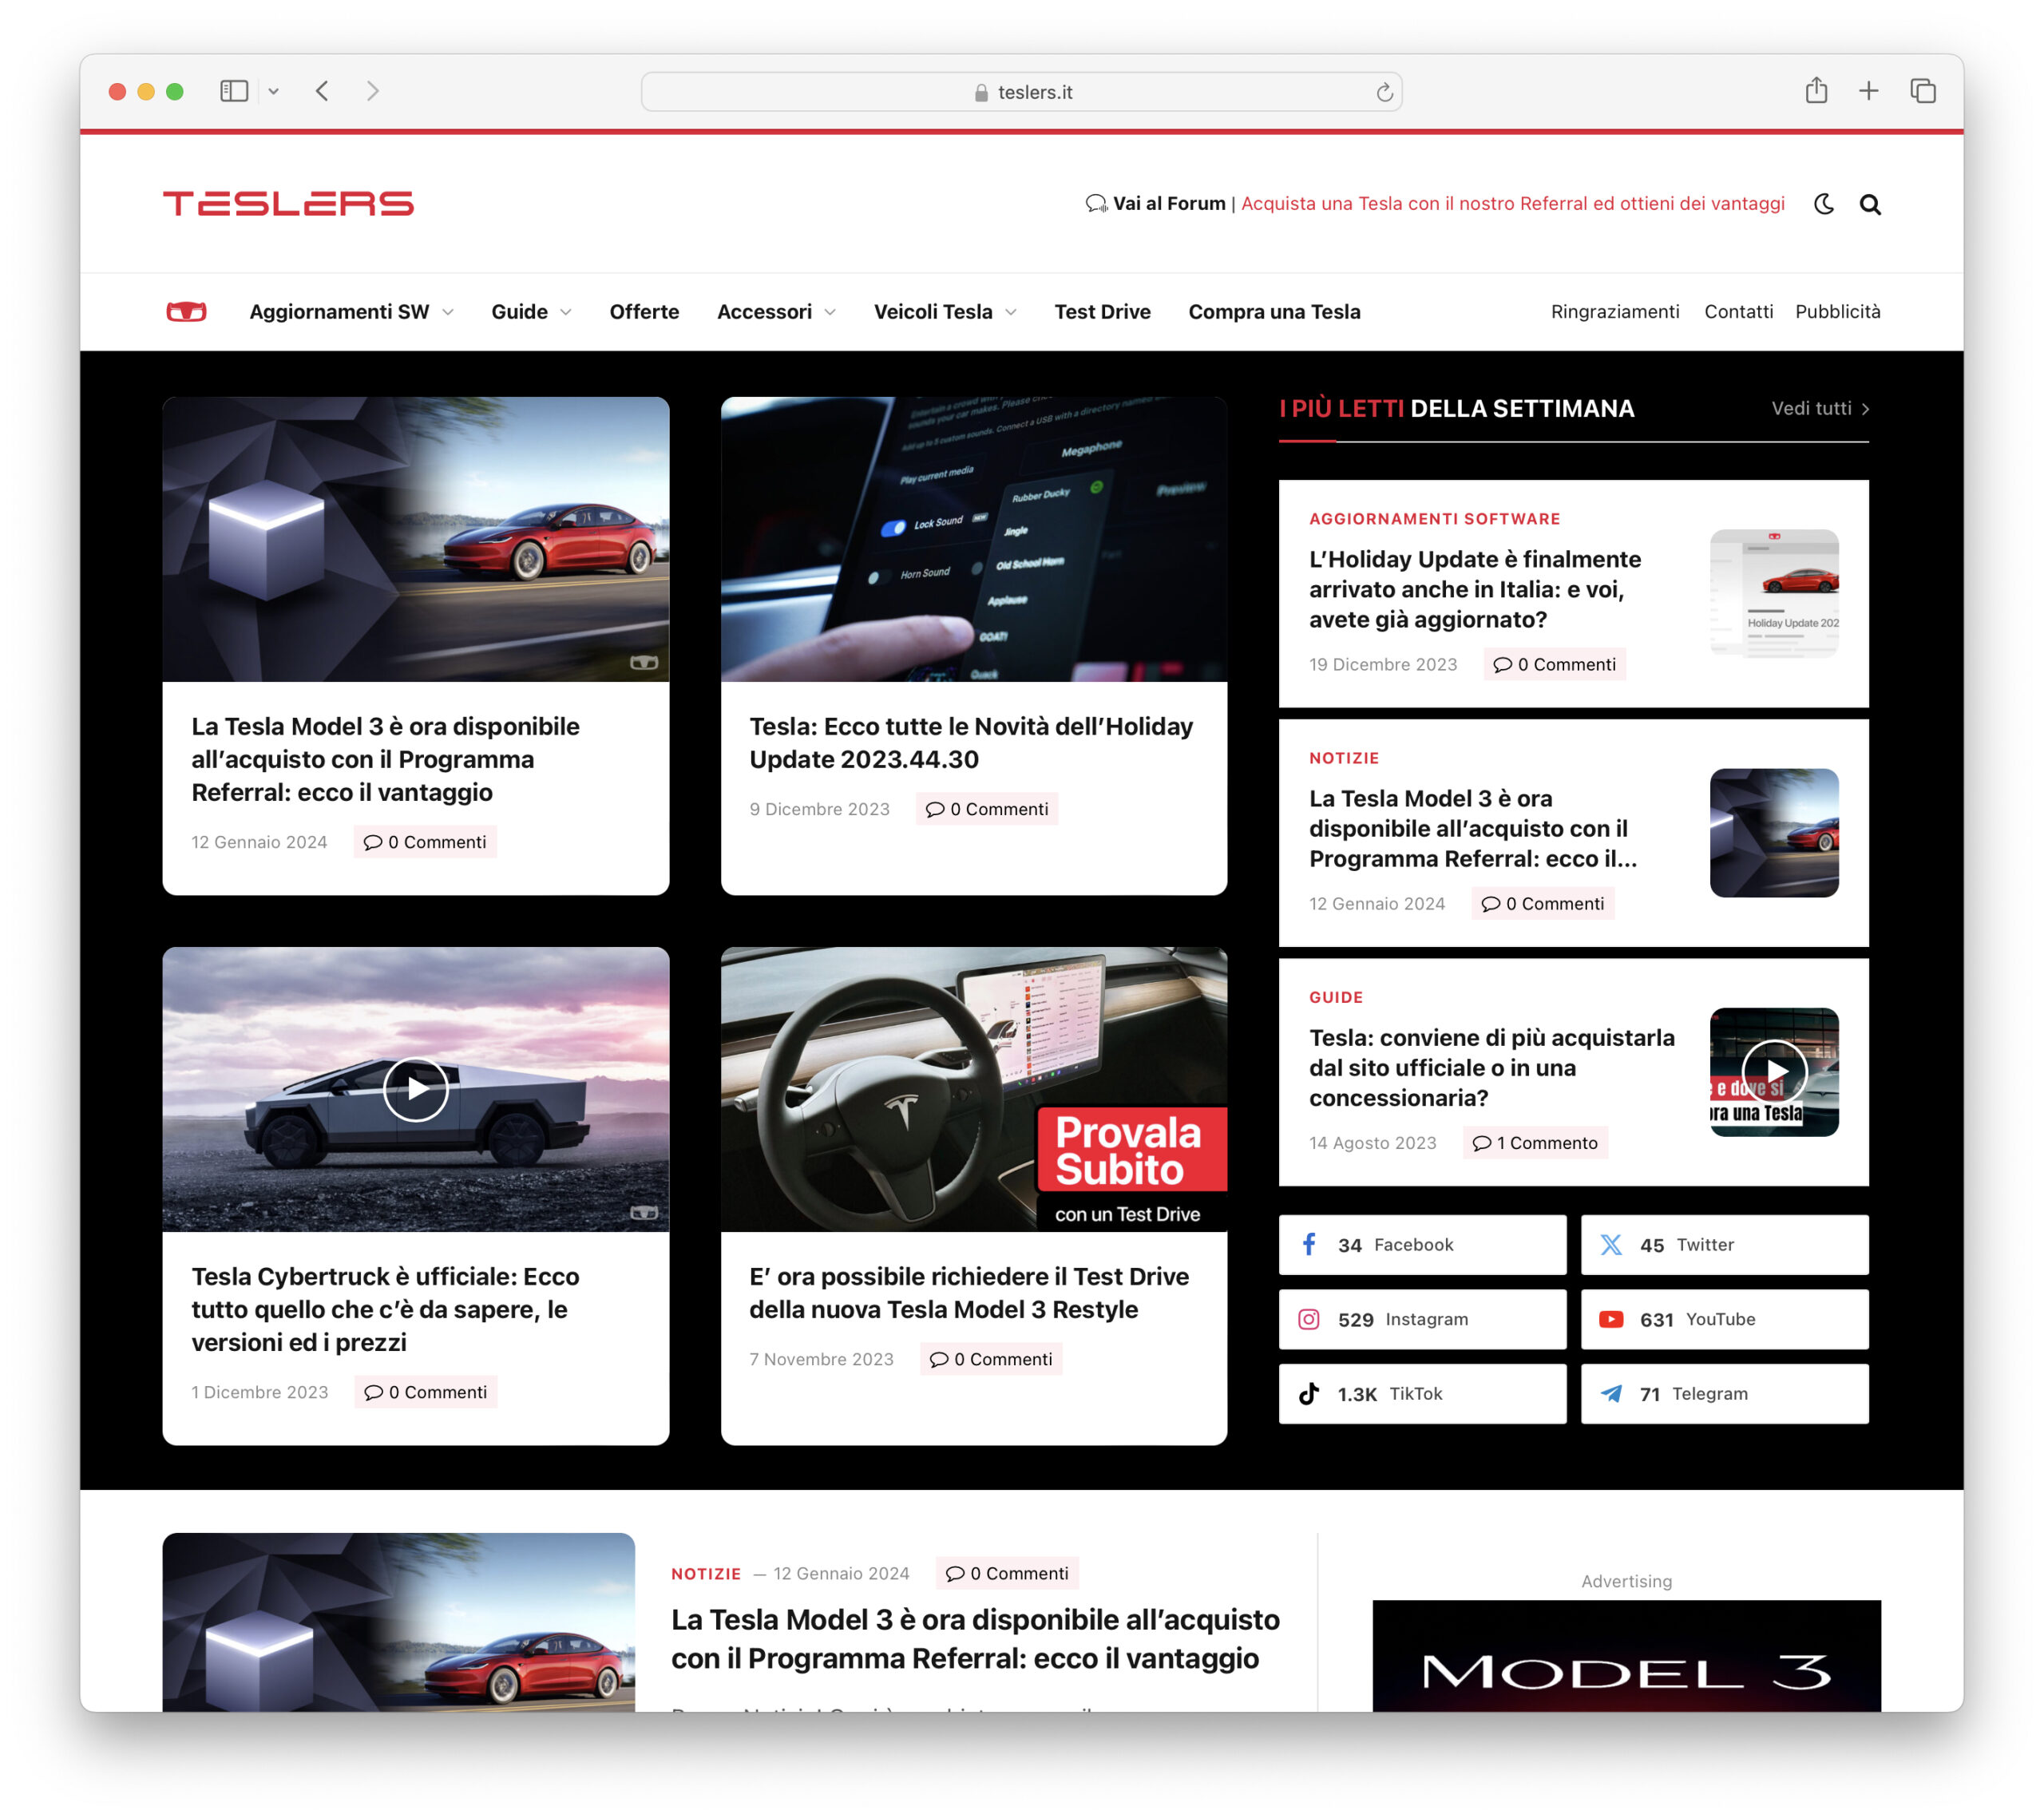Expand the Accessori dropdown menu

click(x=776, y=312)
